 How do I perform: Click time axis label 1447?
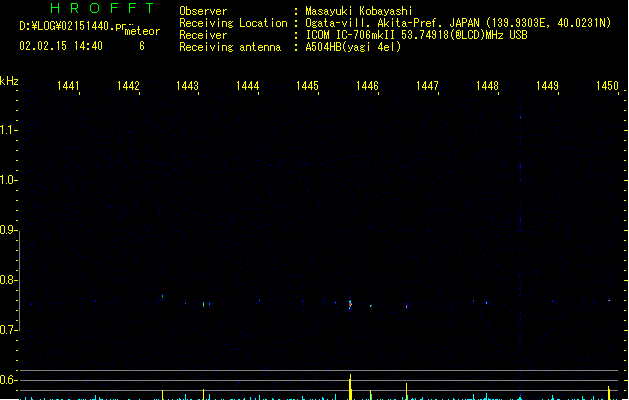427,86
